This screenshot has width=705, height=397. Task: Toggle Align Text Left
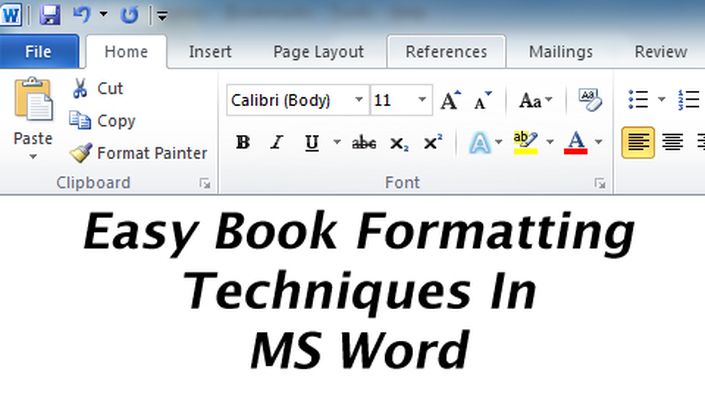(x=638, y=143)
